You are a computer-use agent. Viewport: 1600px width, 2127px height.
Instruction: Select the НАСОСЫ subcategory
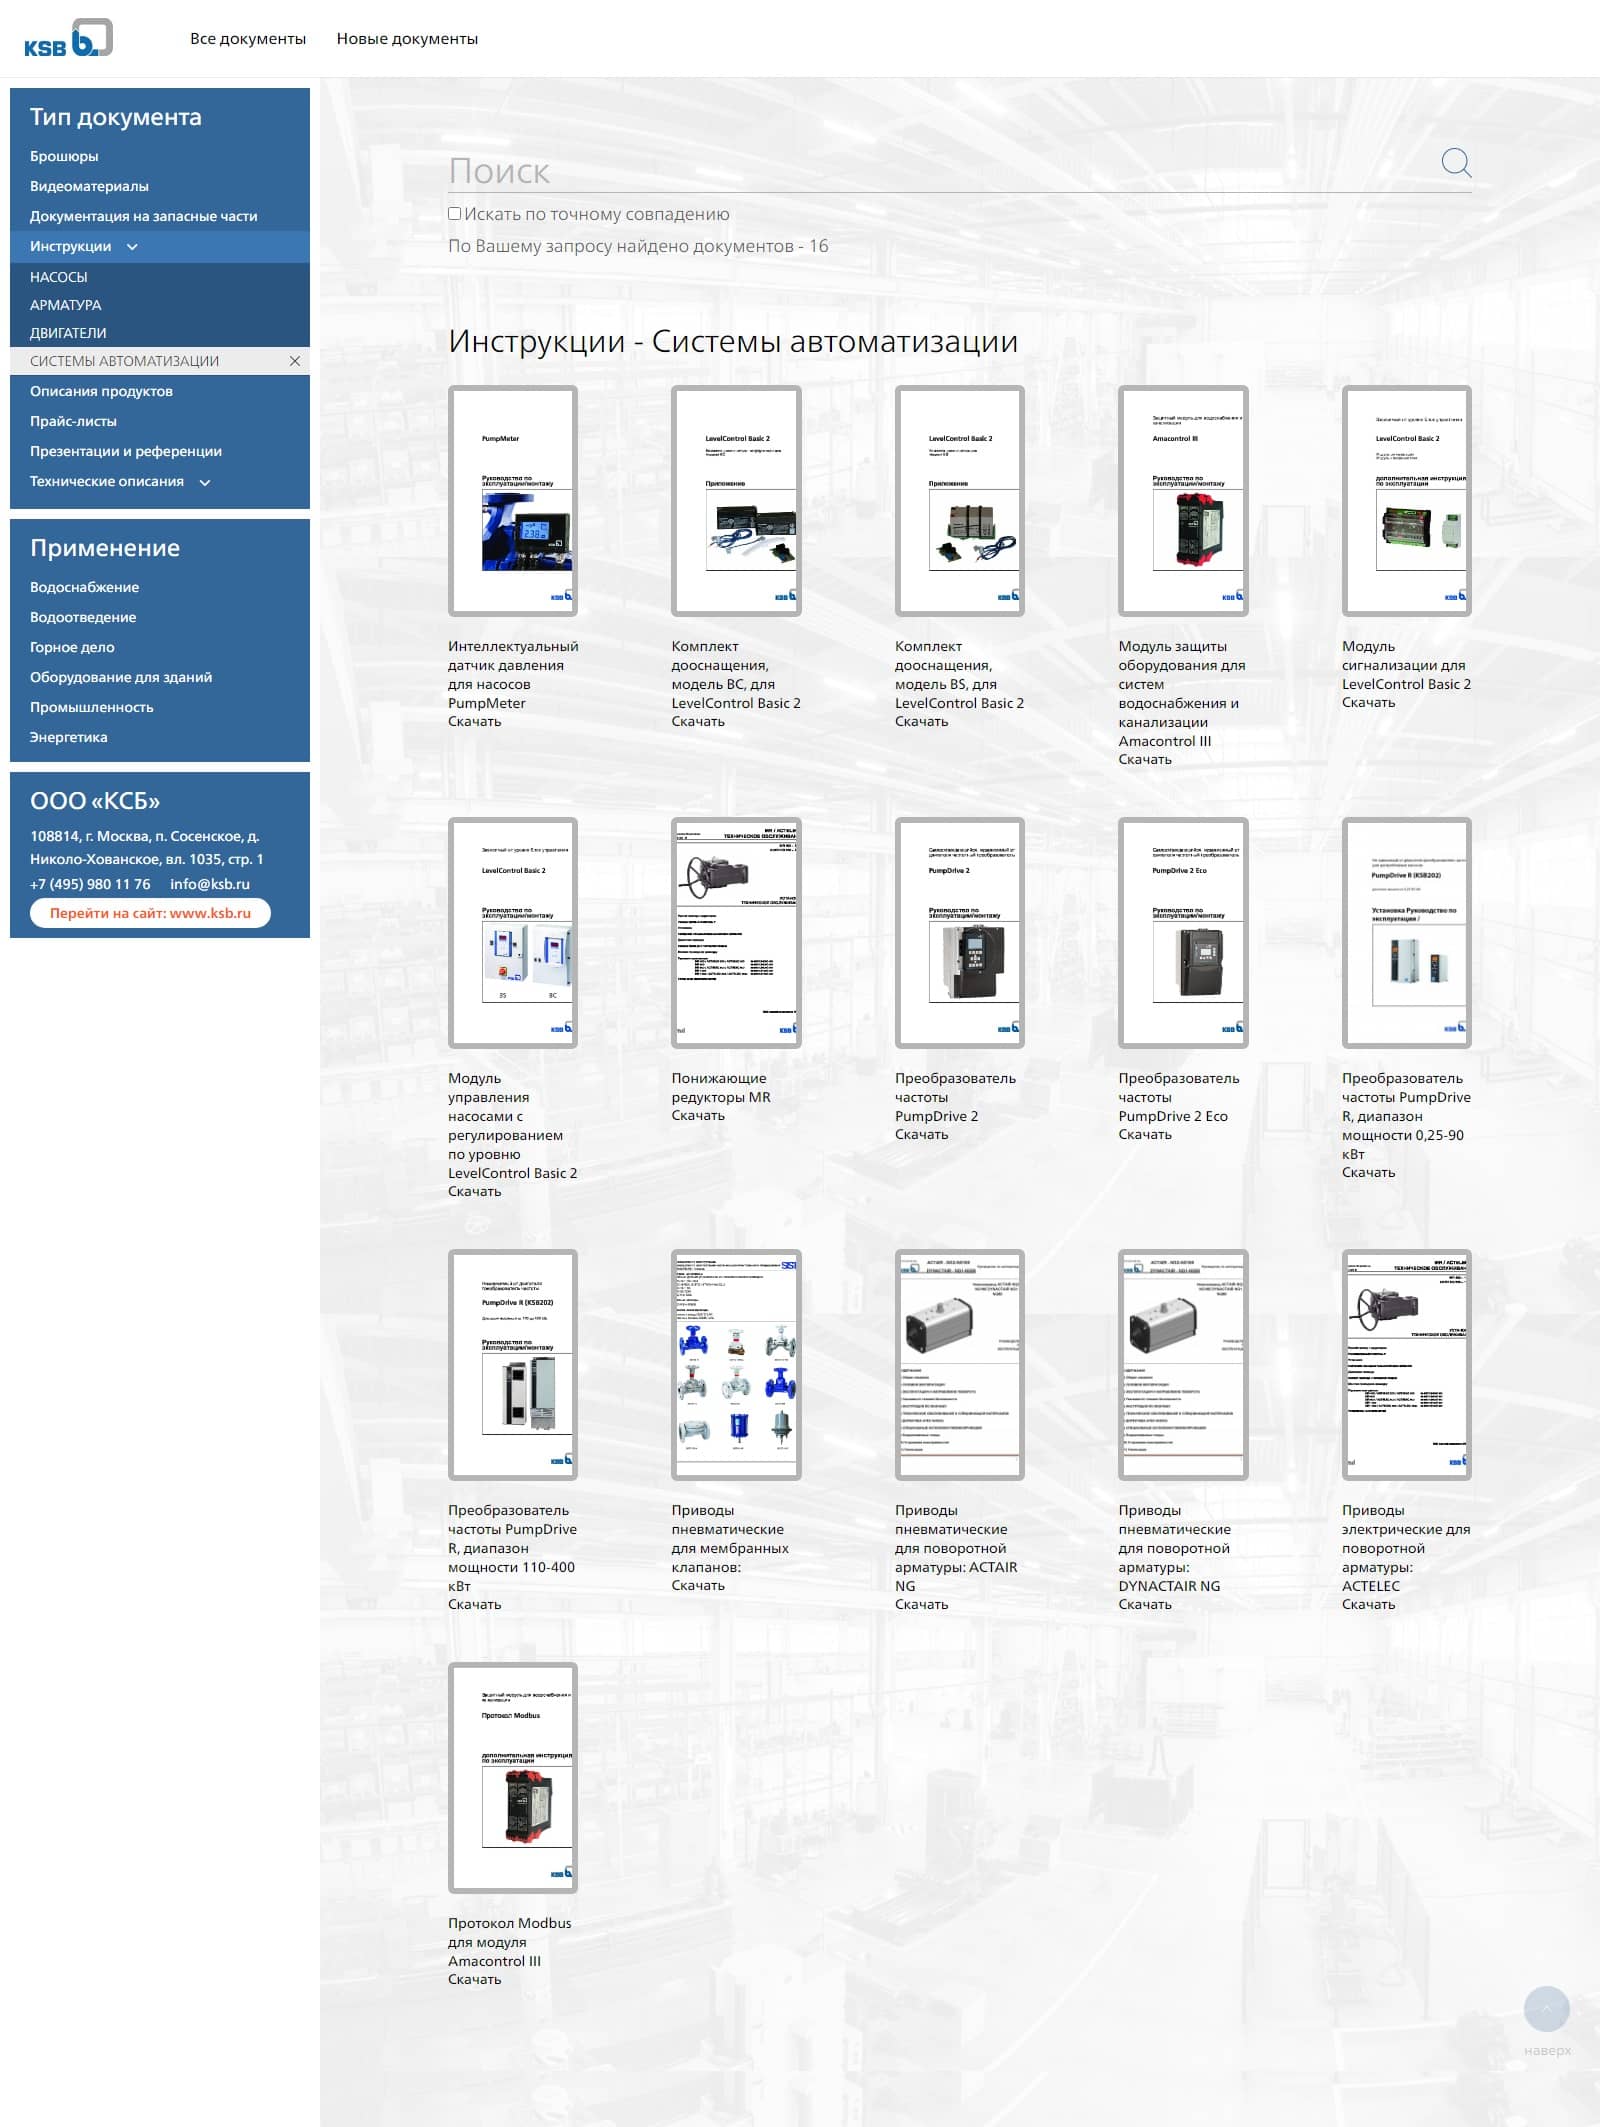59,277
